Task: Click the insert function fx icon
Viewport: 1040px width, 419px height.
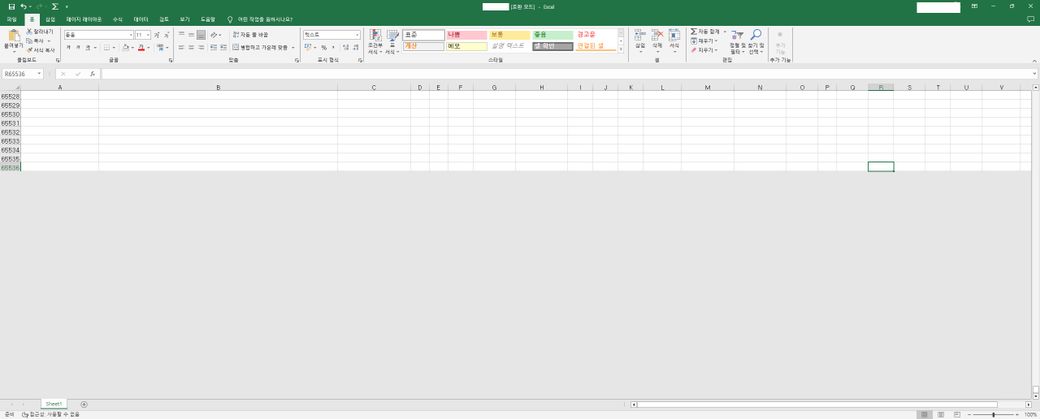Action: 92,74
